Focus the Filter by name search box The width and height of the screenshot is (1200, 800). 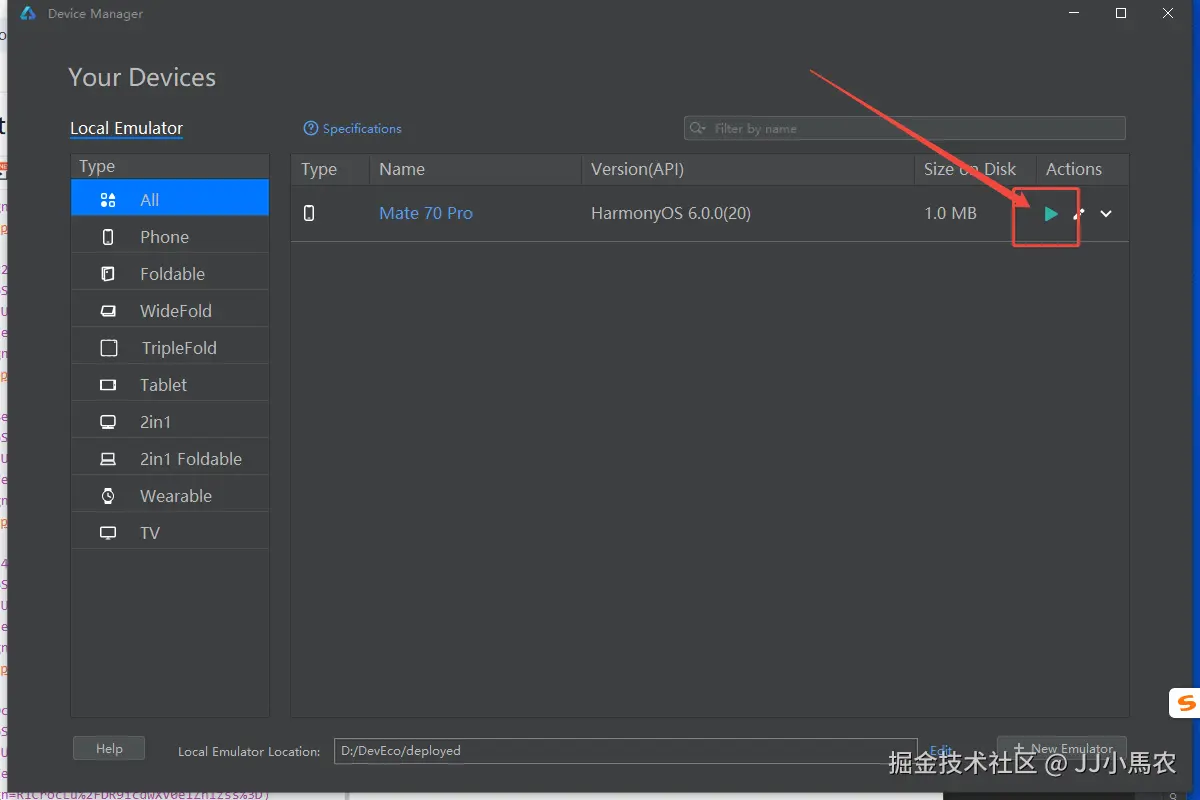point(905,128)
